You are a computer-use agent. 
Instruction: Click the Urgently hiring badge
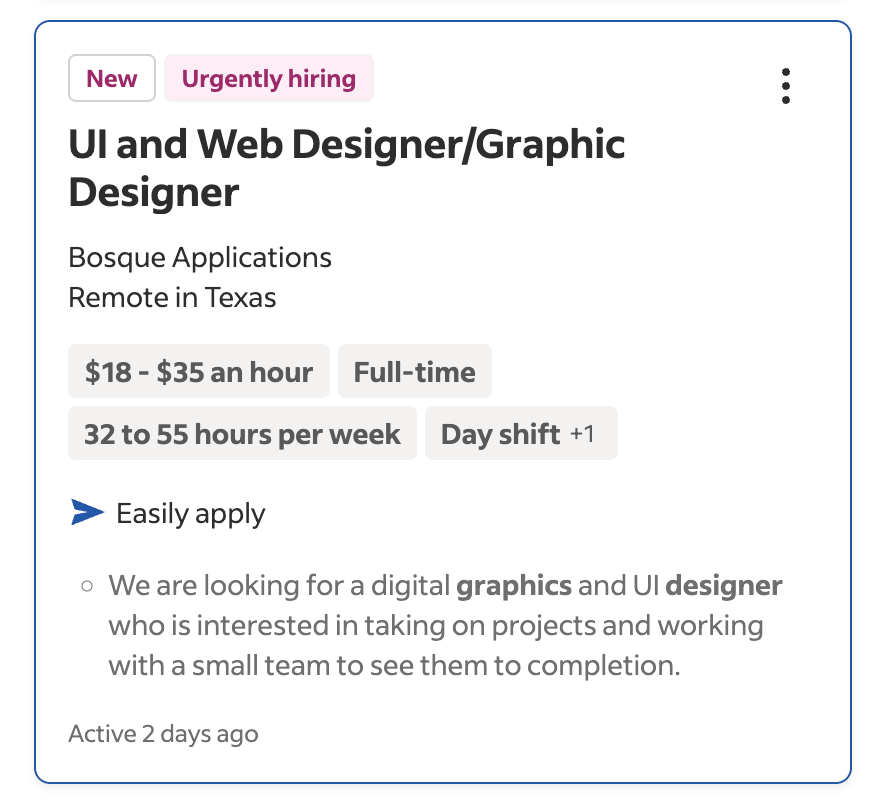269,79
